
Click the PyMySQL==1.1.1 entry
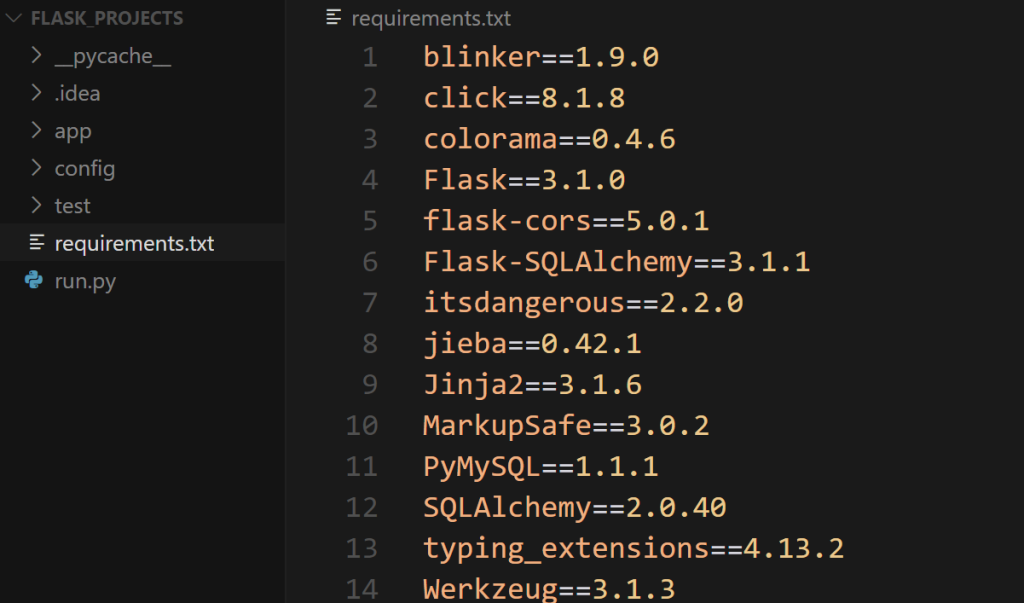pos(540,467)
